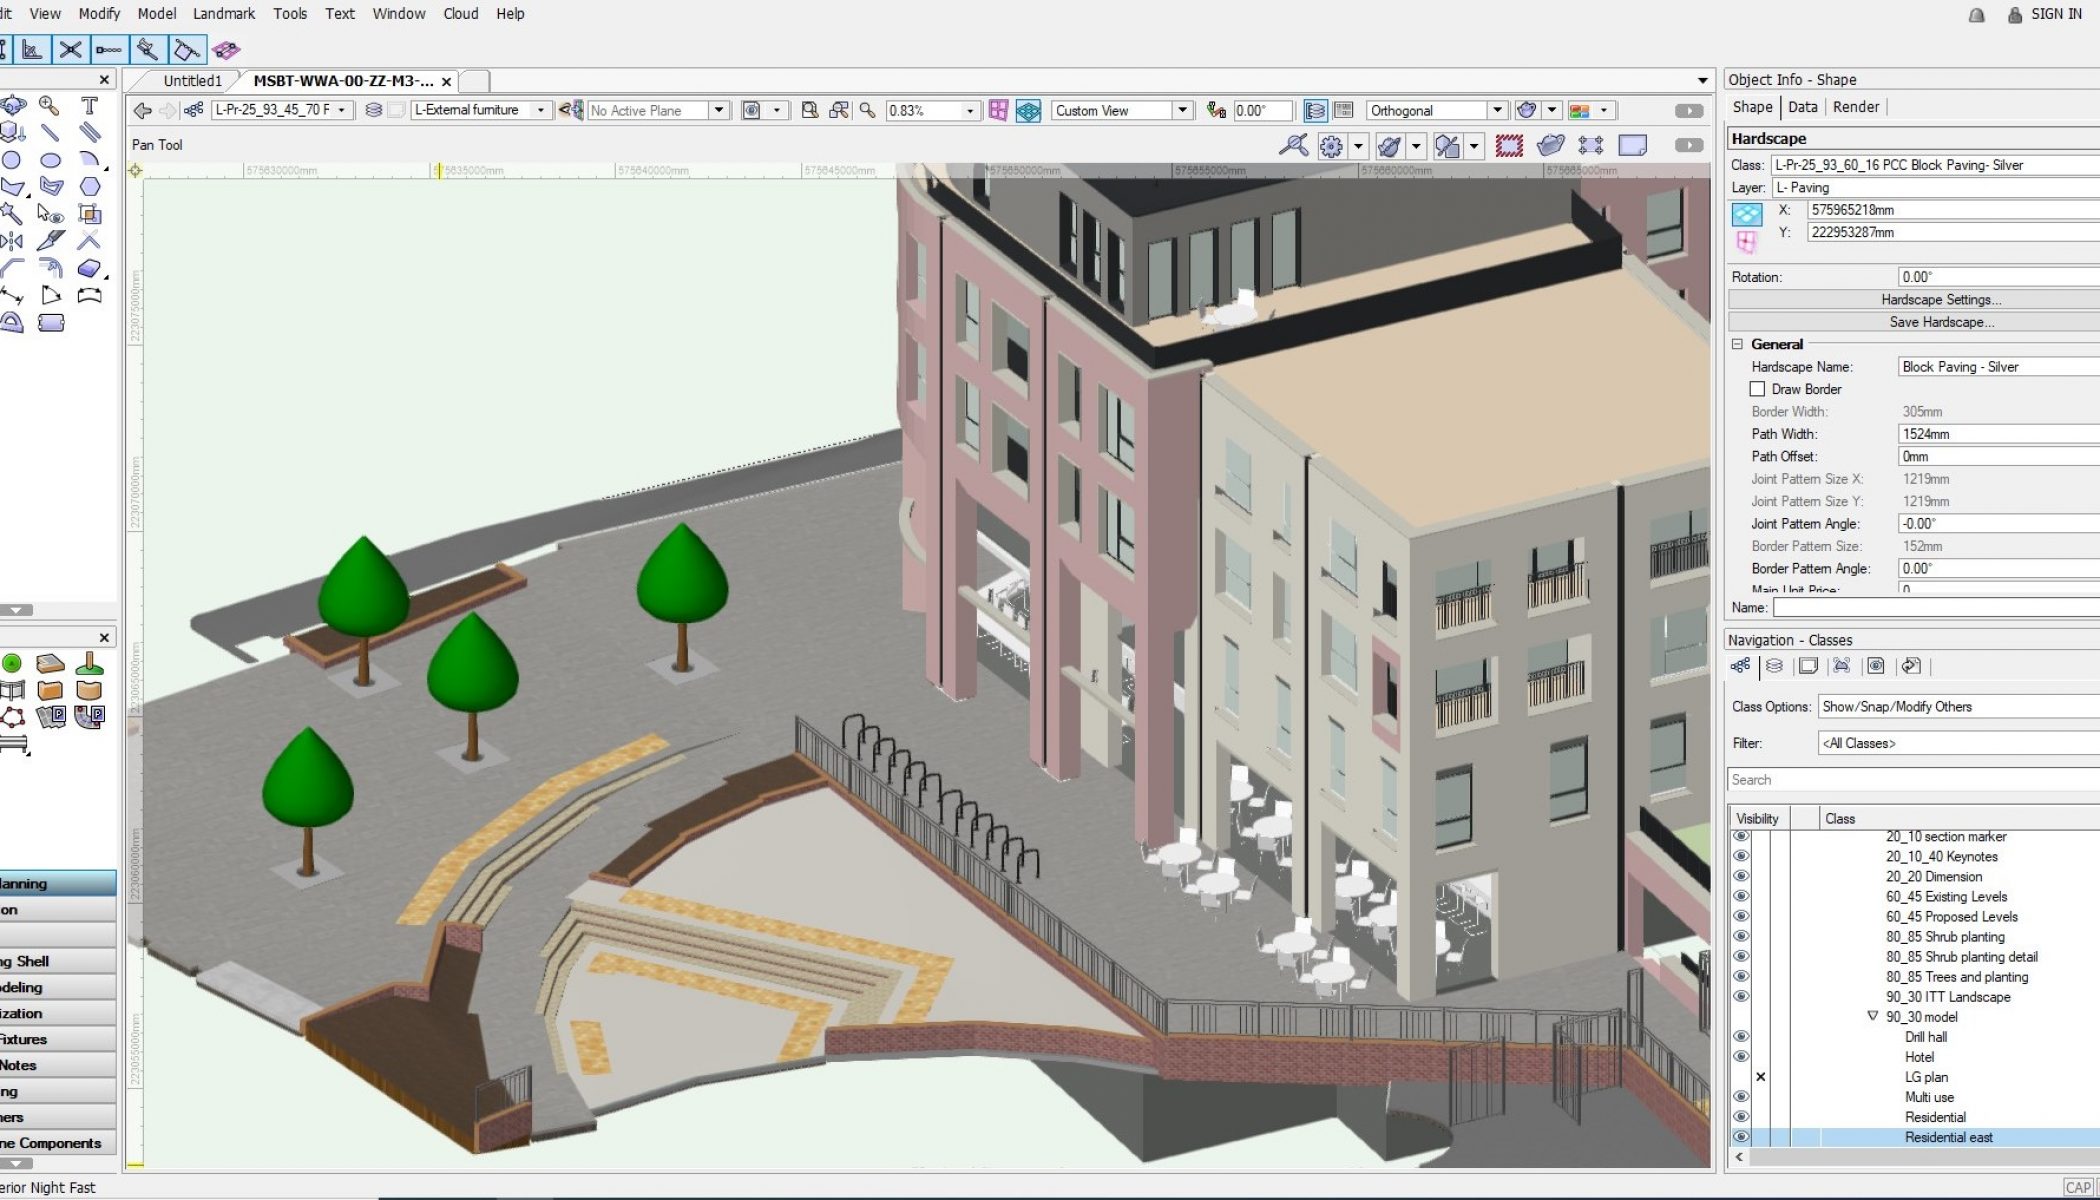Viewport: 2100px width, 1200px height.
Task: Select the Text tool in the tool palette
Action: (89, 106)
